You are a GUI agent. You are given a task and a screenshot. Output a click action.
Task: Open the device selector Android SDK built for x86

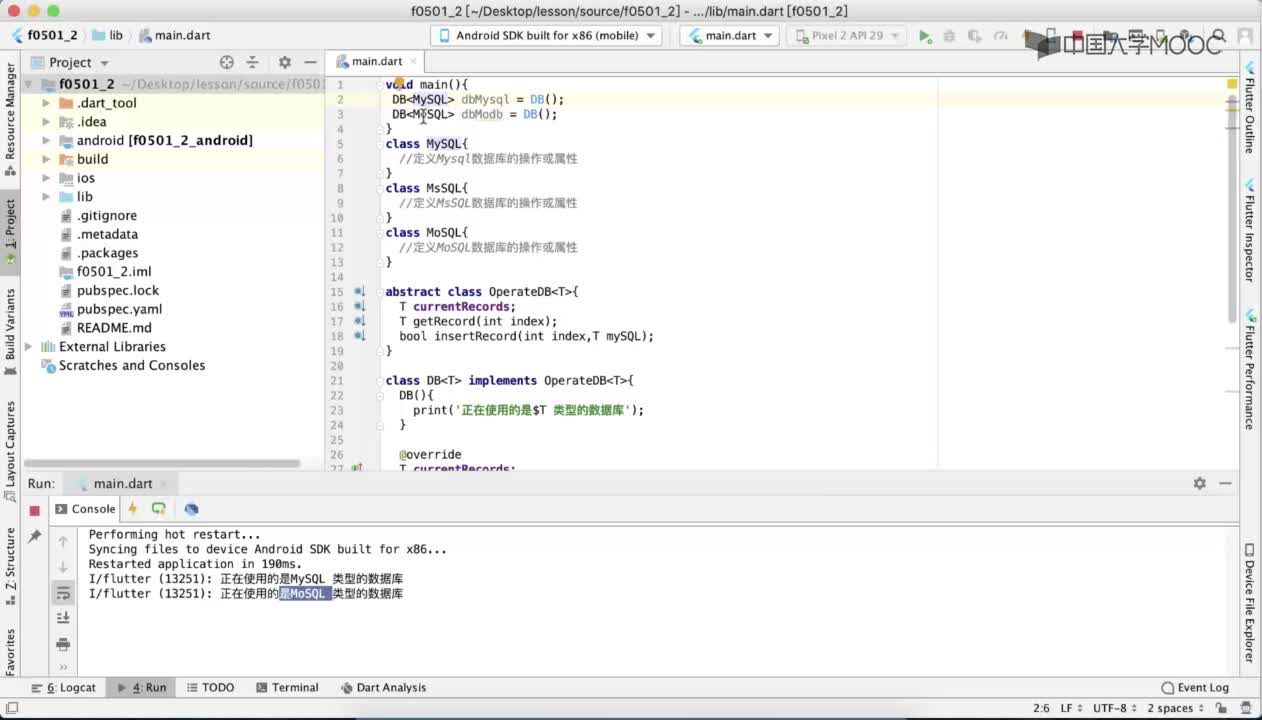point(546,35)
